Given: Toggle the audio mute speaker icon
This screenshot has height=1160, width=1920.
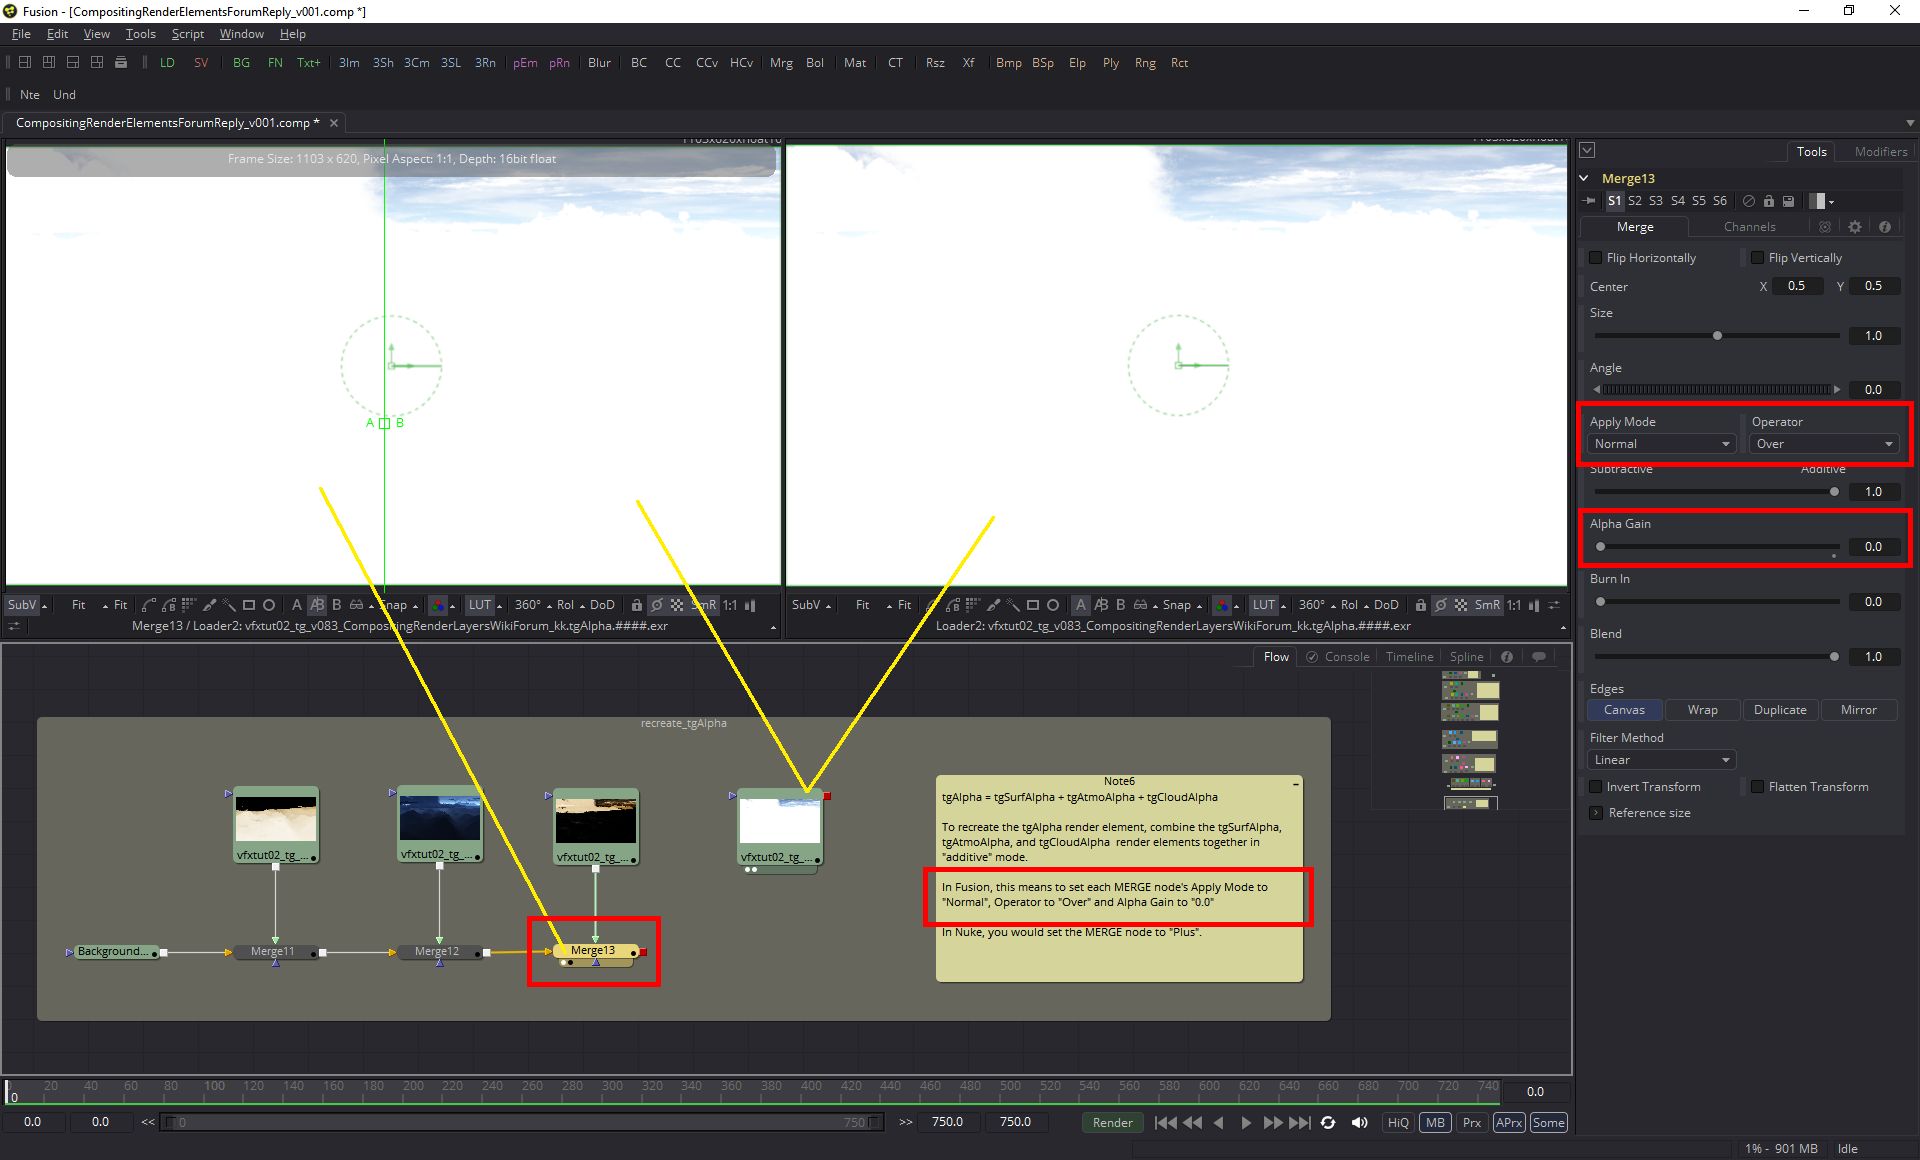Looking at the screenshot, I should 1359,1122.
